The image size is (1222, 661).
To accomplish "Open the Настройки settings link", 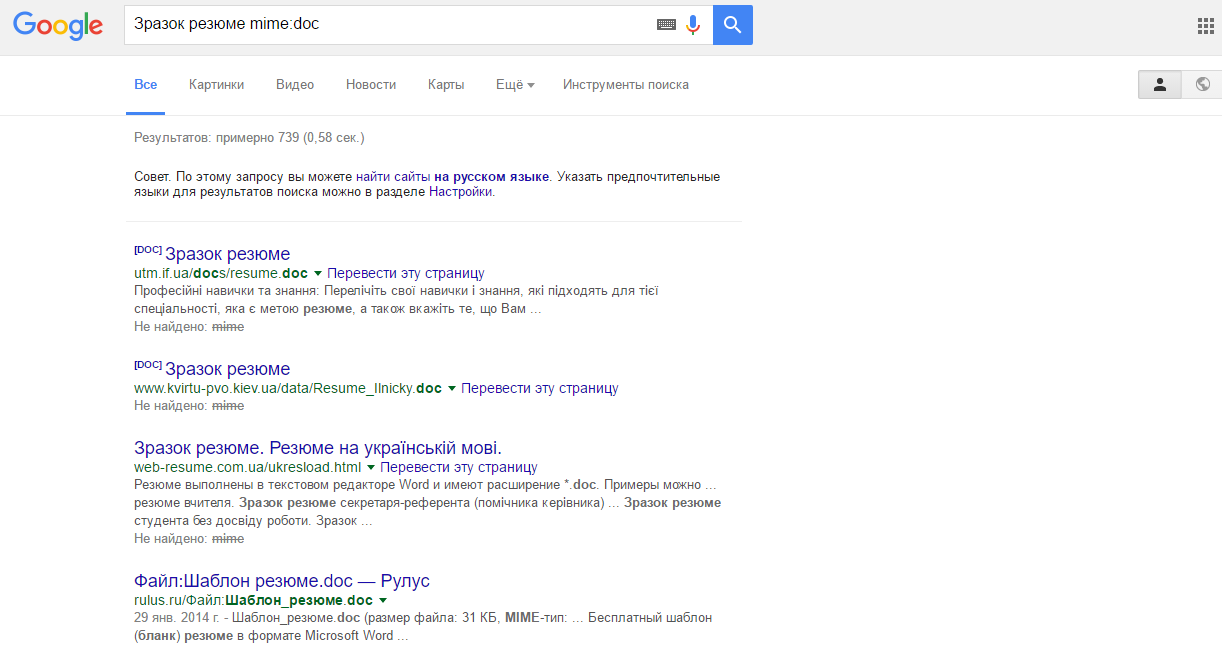I will (461, 192).
